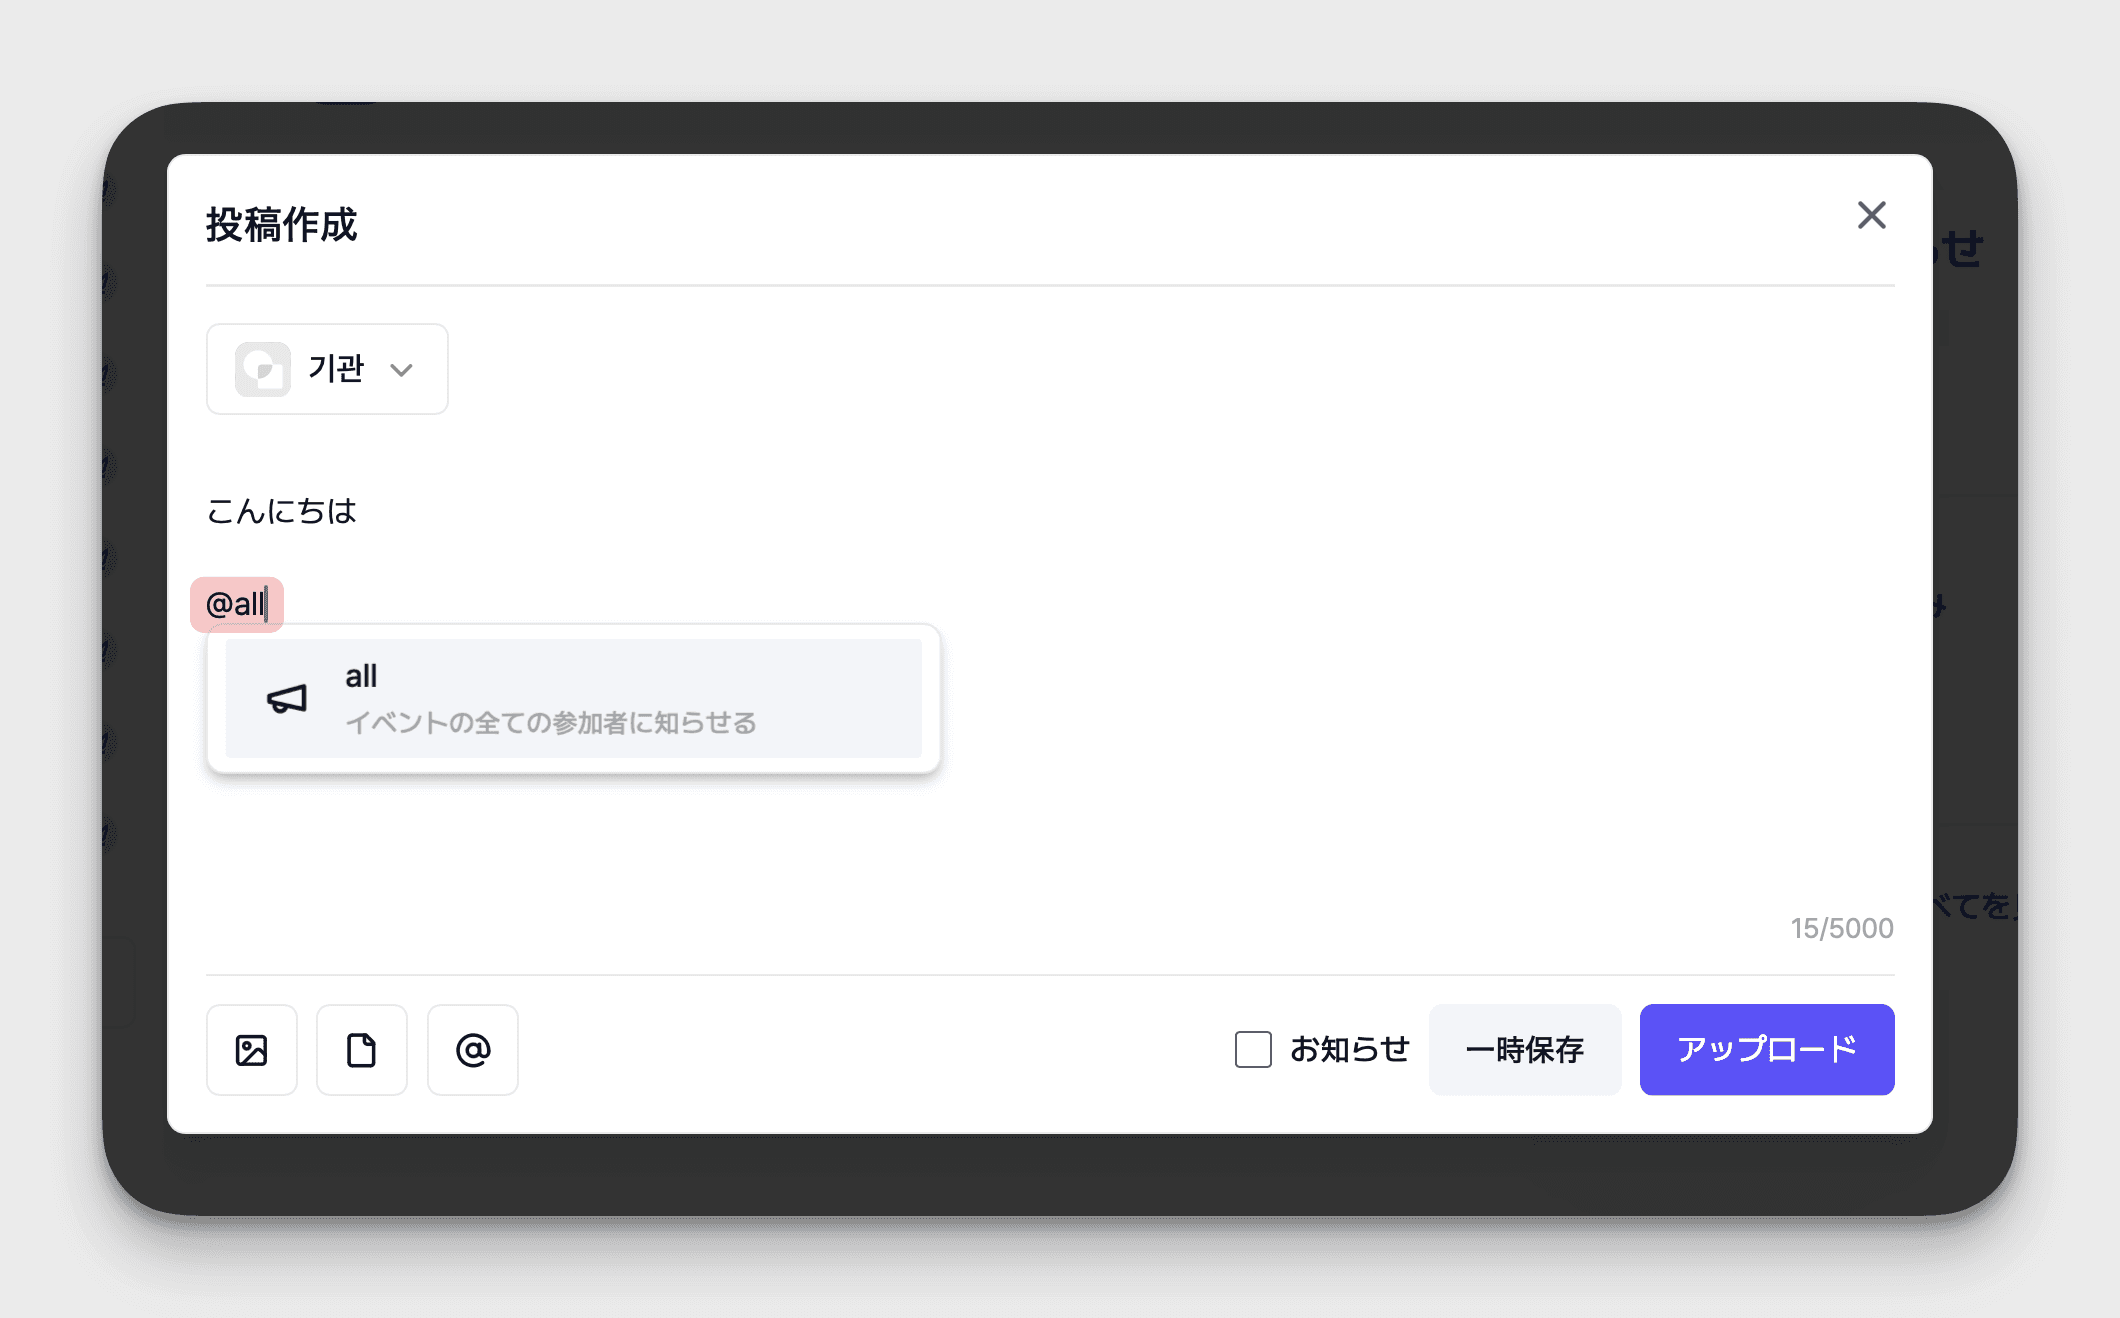Click the 投稿作成 dialog title
This screenshot has width=2120, height=1318.
click(x=281, y=224)
